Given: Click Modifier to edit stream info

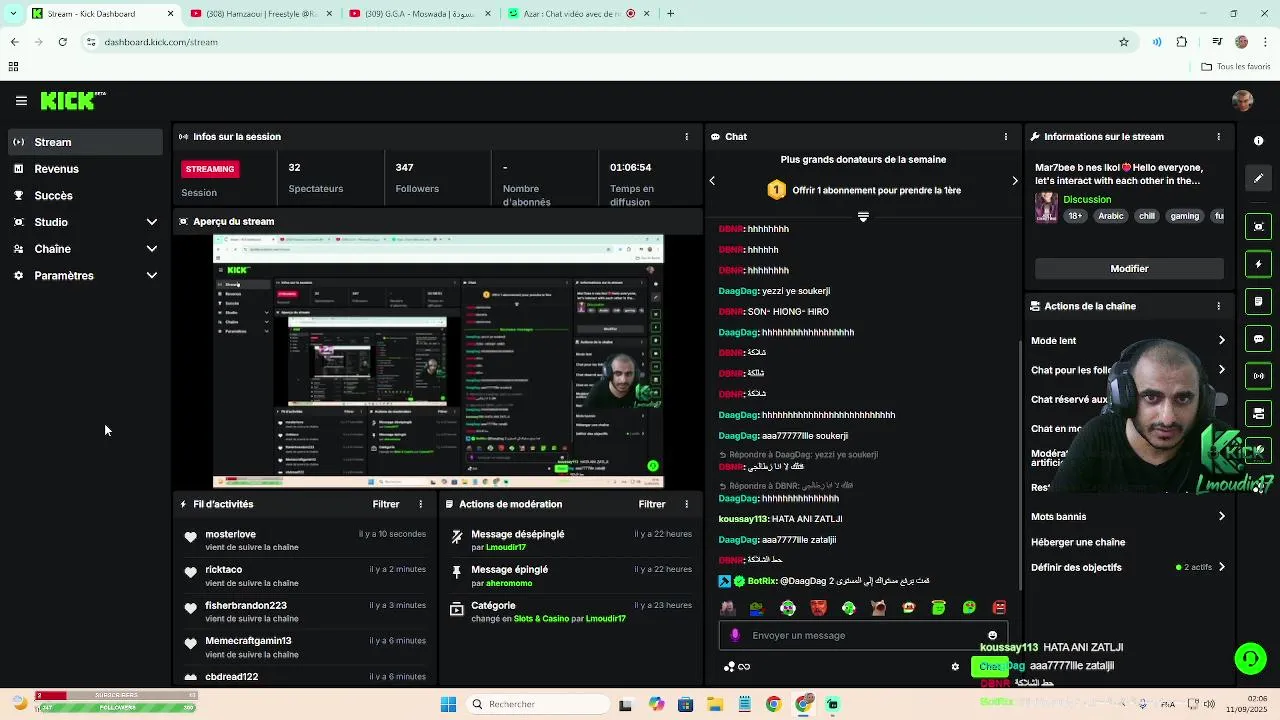Looking at the screenshot, I should point(1129,269).
